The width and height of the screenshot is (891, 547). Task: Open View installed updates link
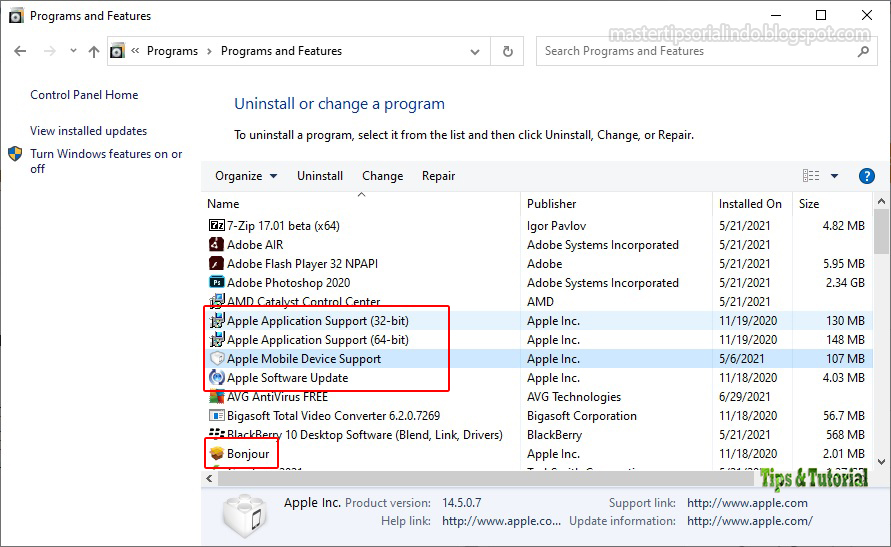(x=88, y=131)
